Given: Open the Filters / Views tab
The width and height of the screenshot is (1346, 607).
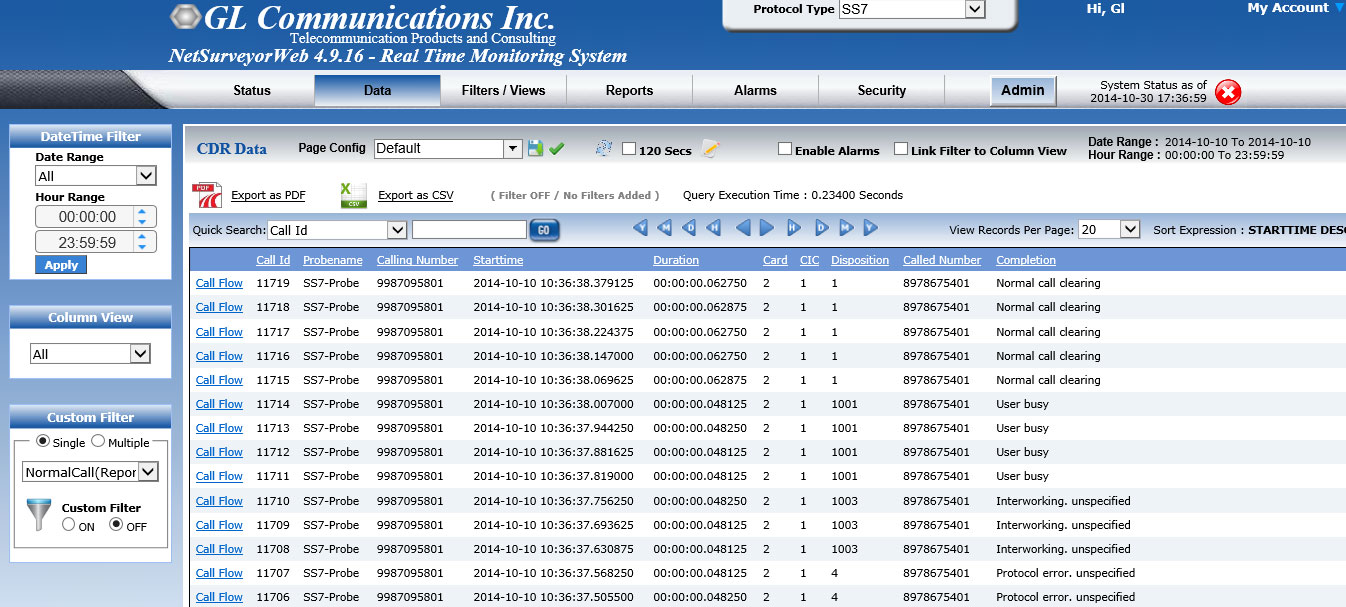Looking at the screenshot, I should 503,90.
